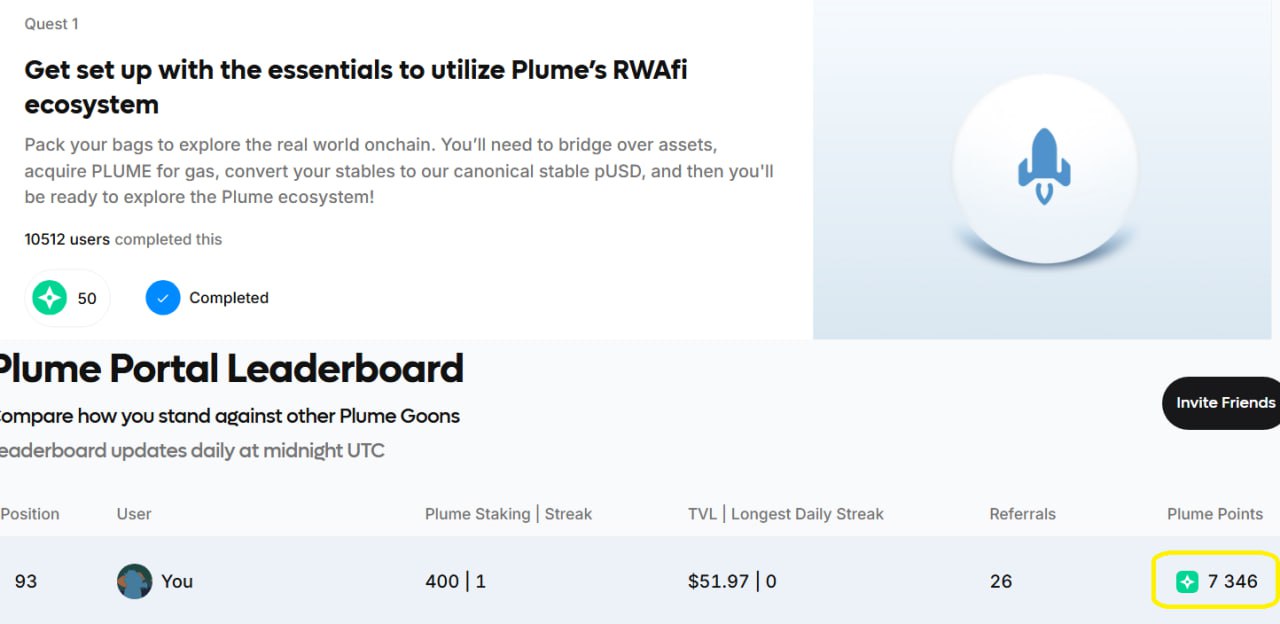Click the Invite Friends button
This screenshot has width=1280, height=624.
[x=1221, y=403]
